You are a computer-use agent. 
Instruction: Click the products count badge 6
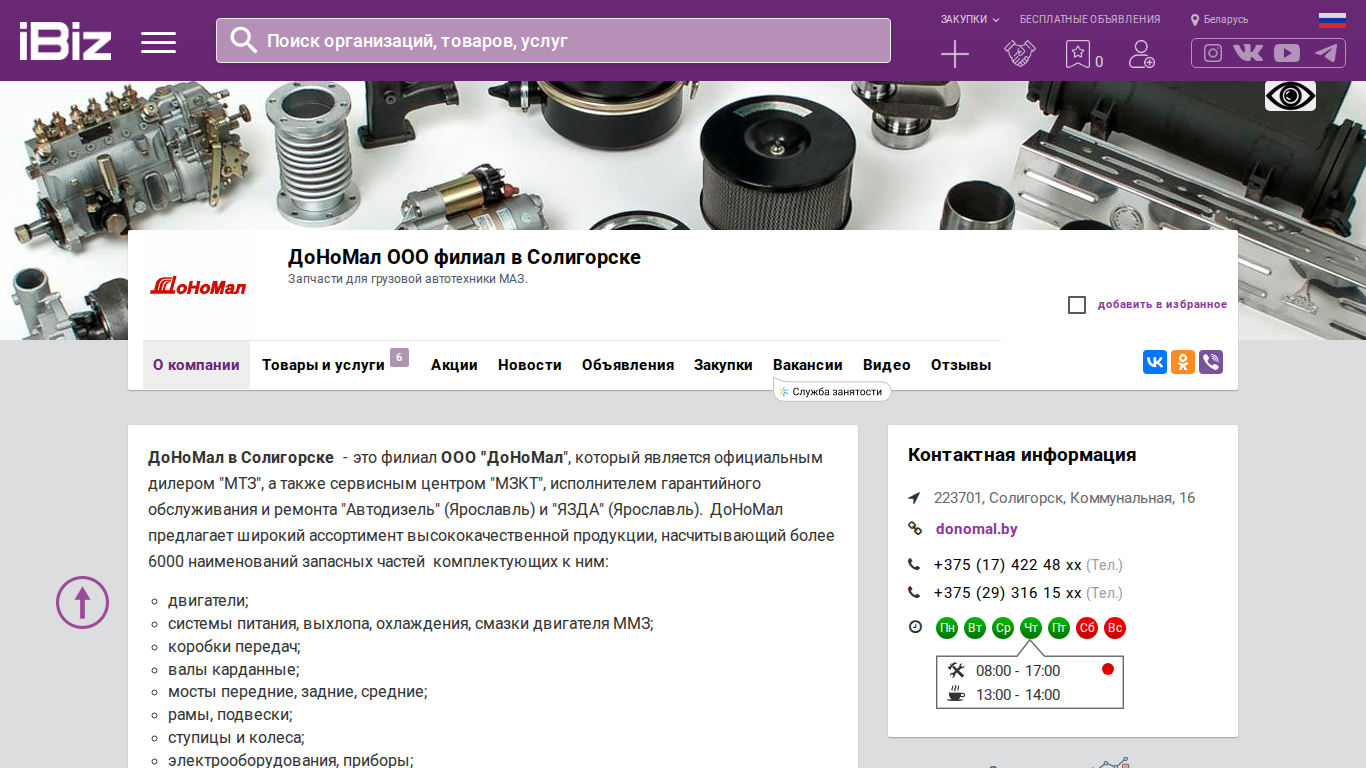pos(399,357)
